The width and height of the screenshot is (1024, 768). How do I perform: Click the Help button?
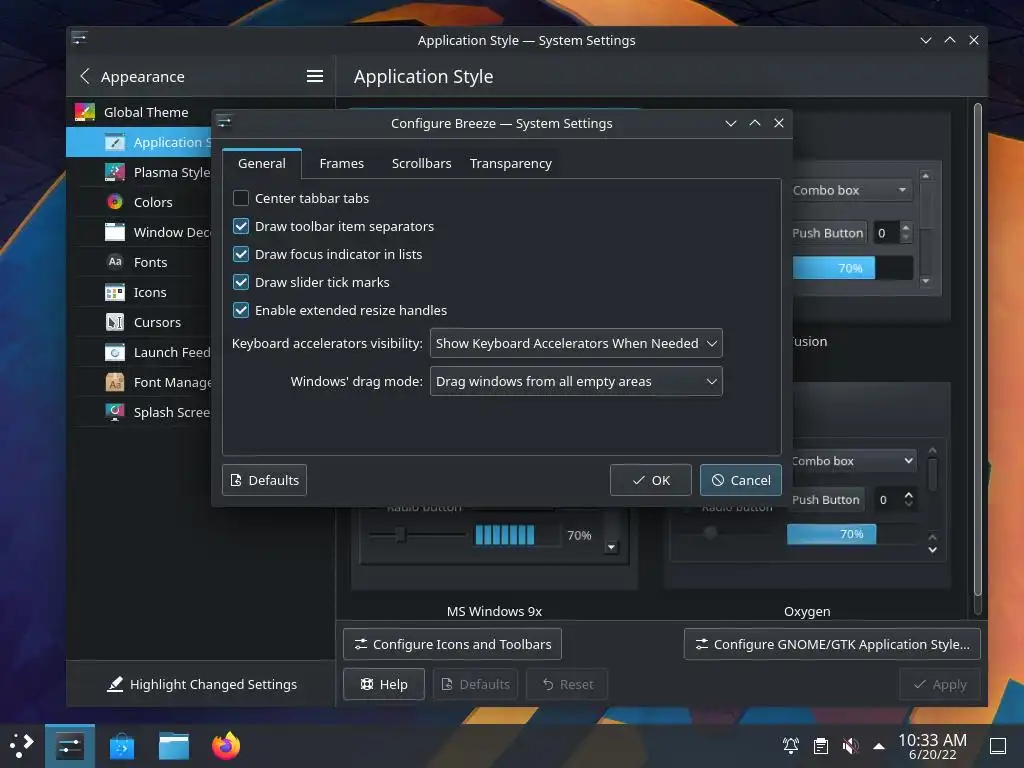[384, 684]
